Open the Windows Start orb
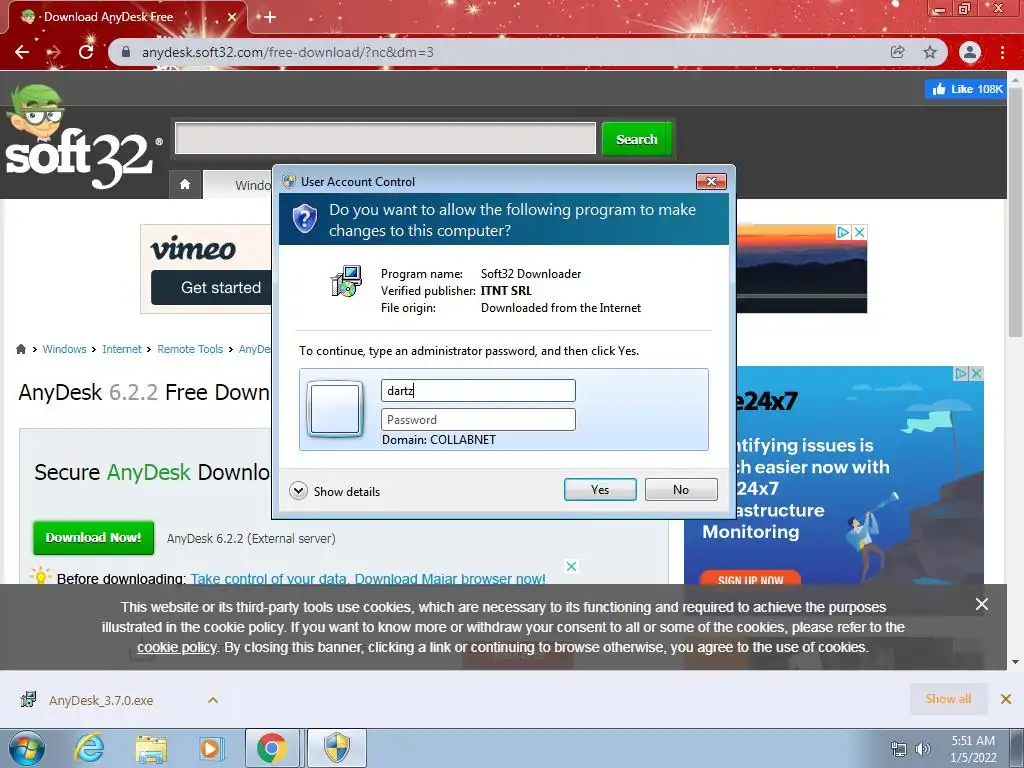1024x768 pixels. click(27, 748)
